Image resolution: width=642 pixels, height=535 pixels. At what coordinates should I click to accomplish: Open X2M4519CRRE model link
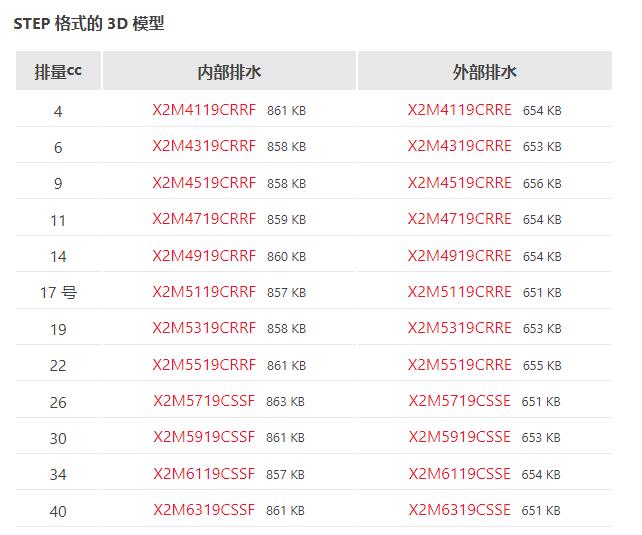point(459,183)
